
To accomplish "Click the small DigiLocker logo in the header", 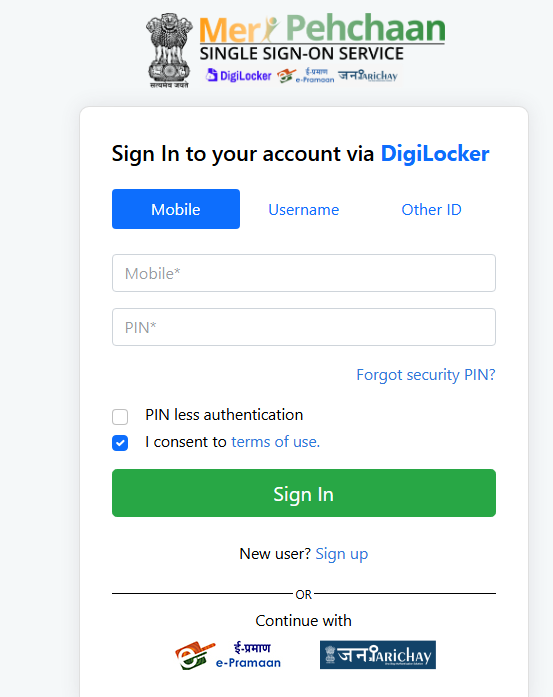I will click(239, 76).
